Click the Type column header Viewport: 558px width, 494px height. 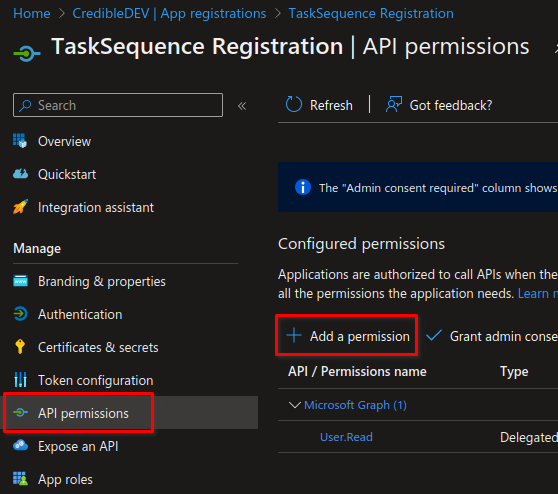click(x=514, y=372)
